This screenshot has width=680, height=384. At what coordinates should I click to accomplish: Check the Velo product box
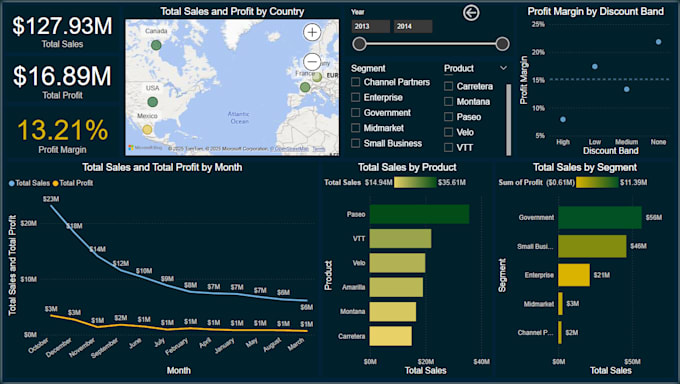[x=448, y=132]
